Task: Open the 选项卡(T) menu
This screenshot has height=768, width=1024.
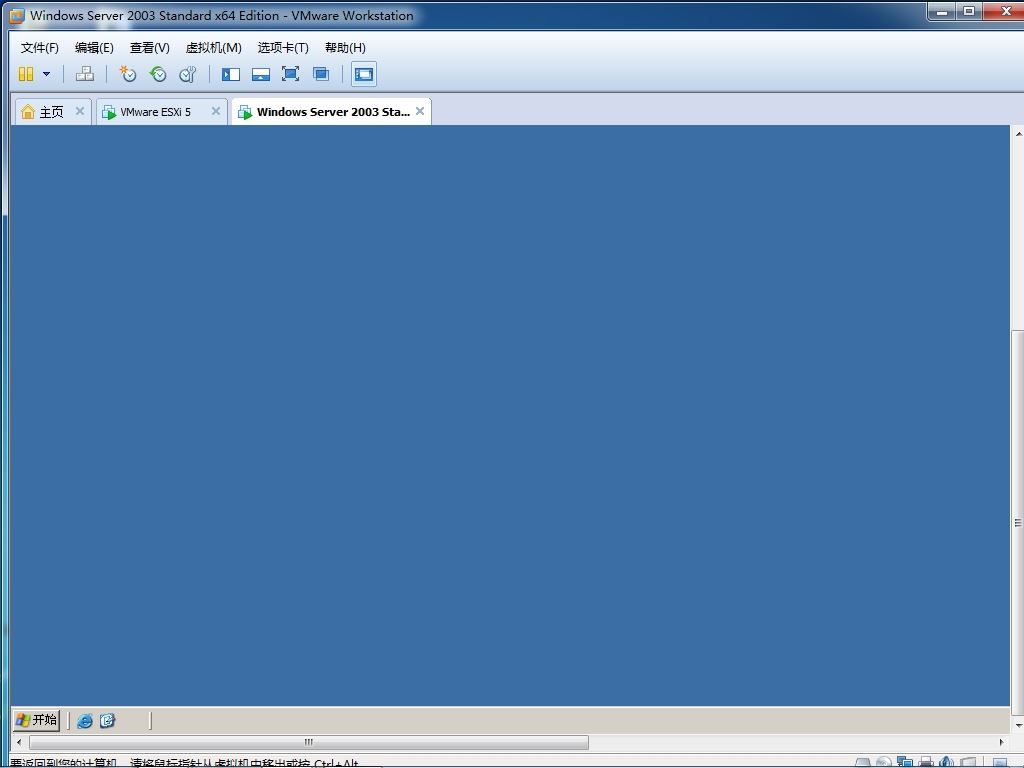Action: click(283, 48)
